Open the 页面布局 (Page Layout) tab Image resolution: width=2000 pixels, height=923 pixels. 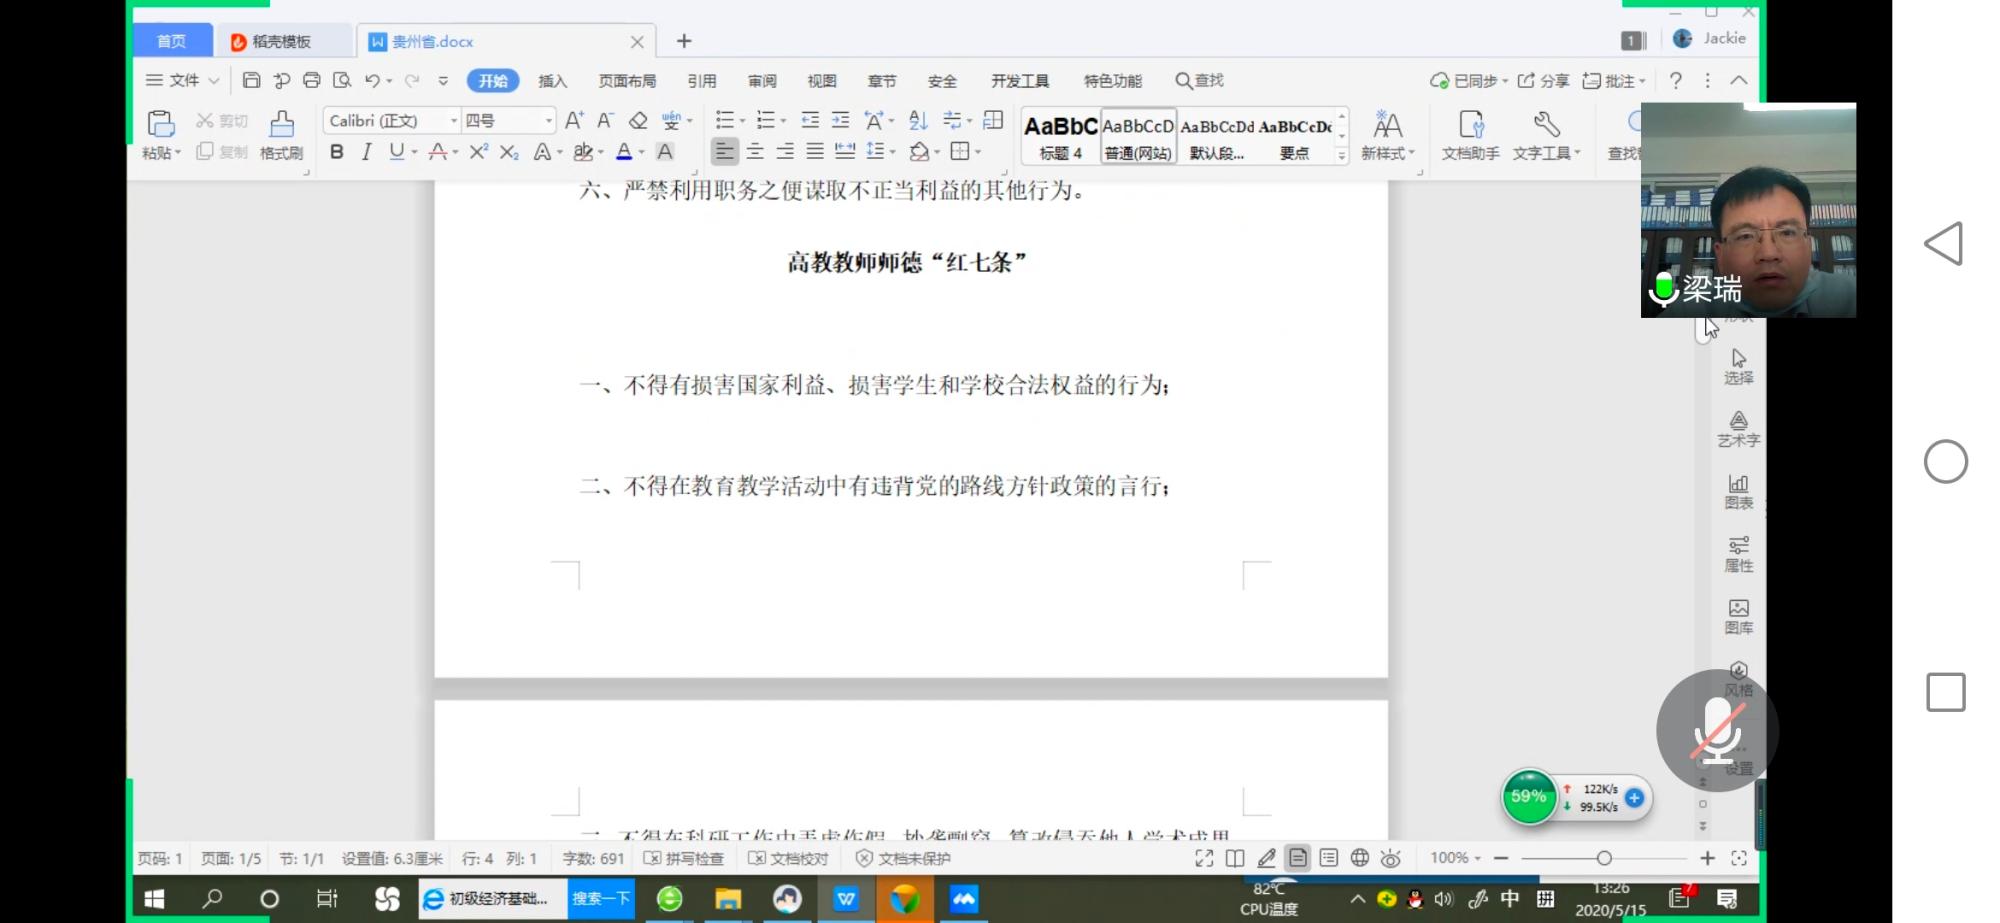pyautogui.click(x=627, y=81)
